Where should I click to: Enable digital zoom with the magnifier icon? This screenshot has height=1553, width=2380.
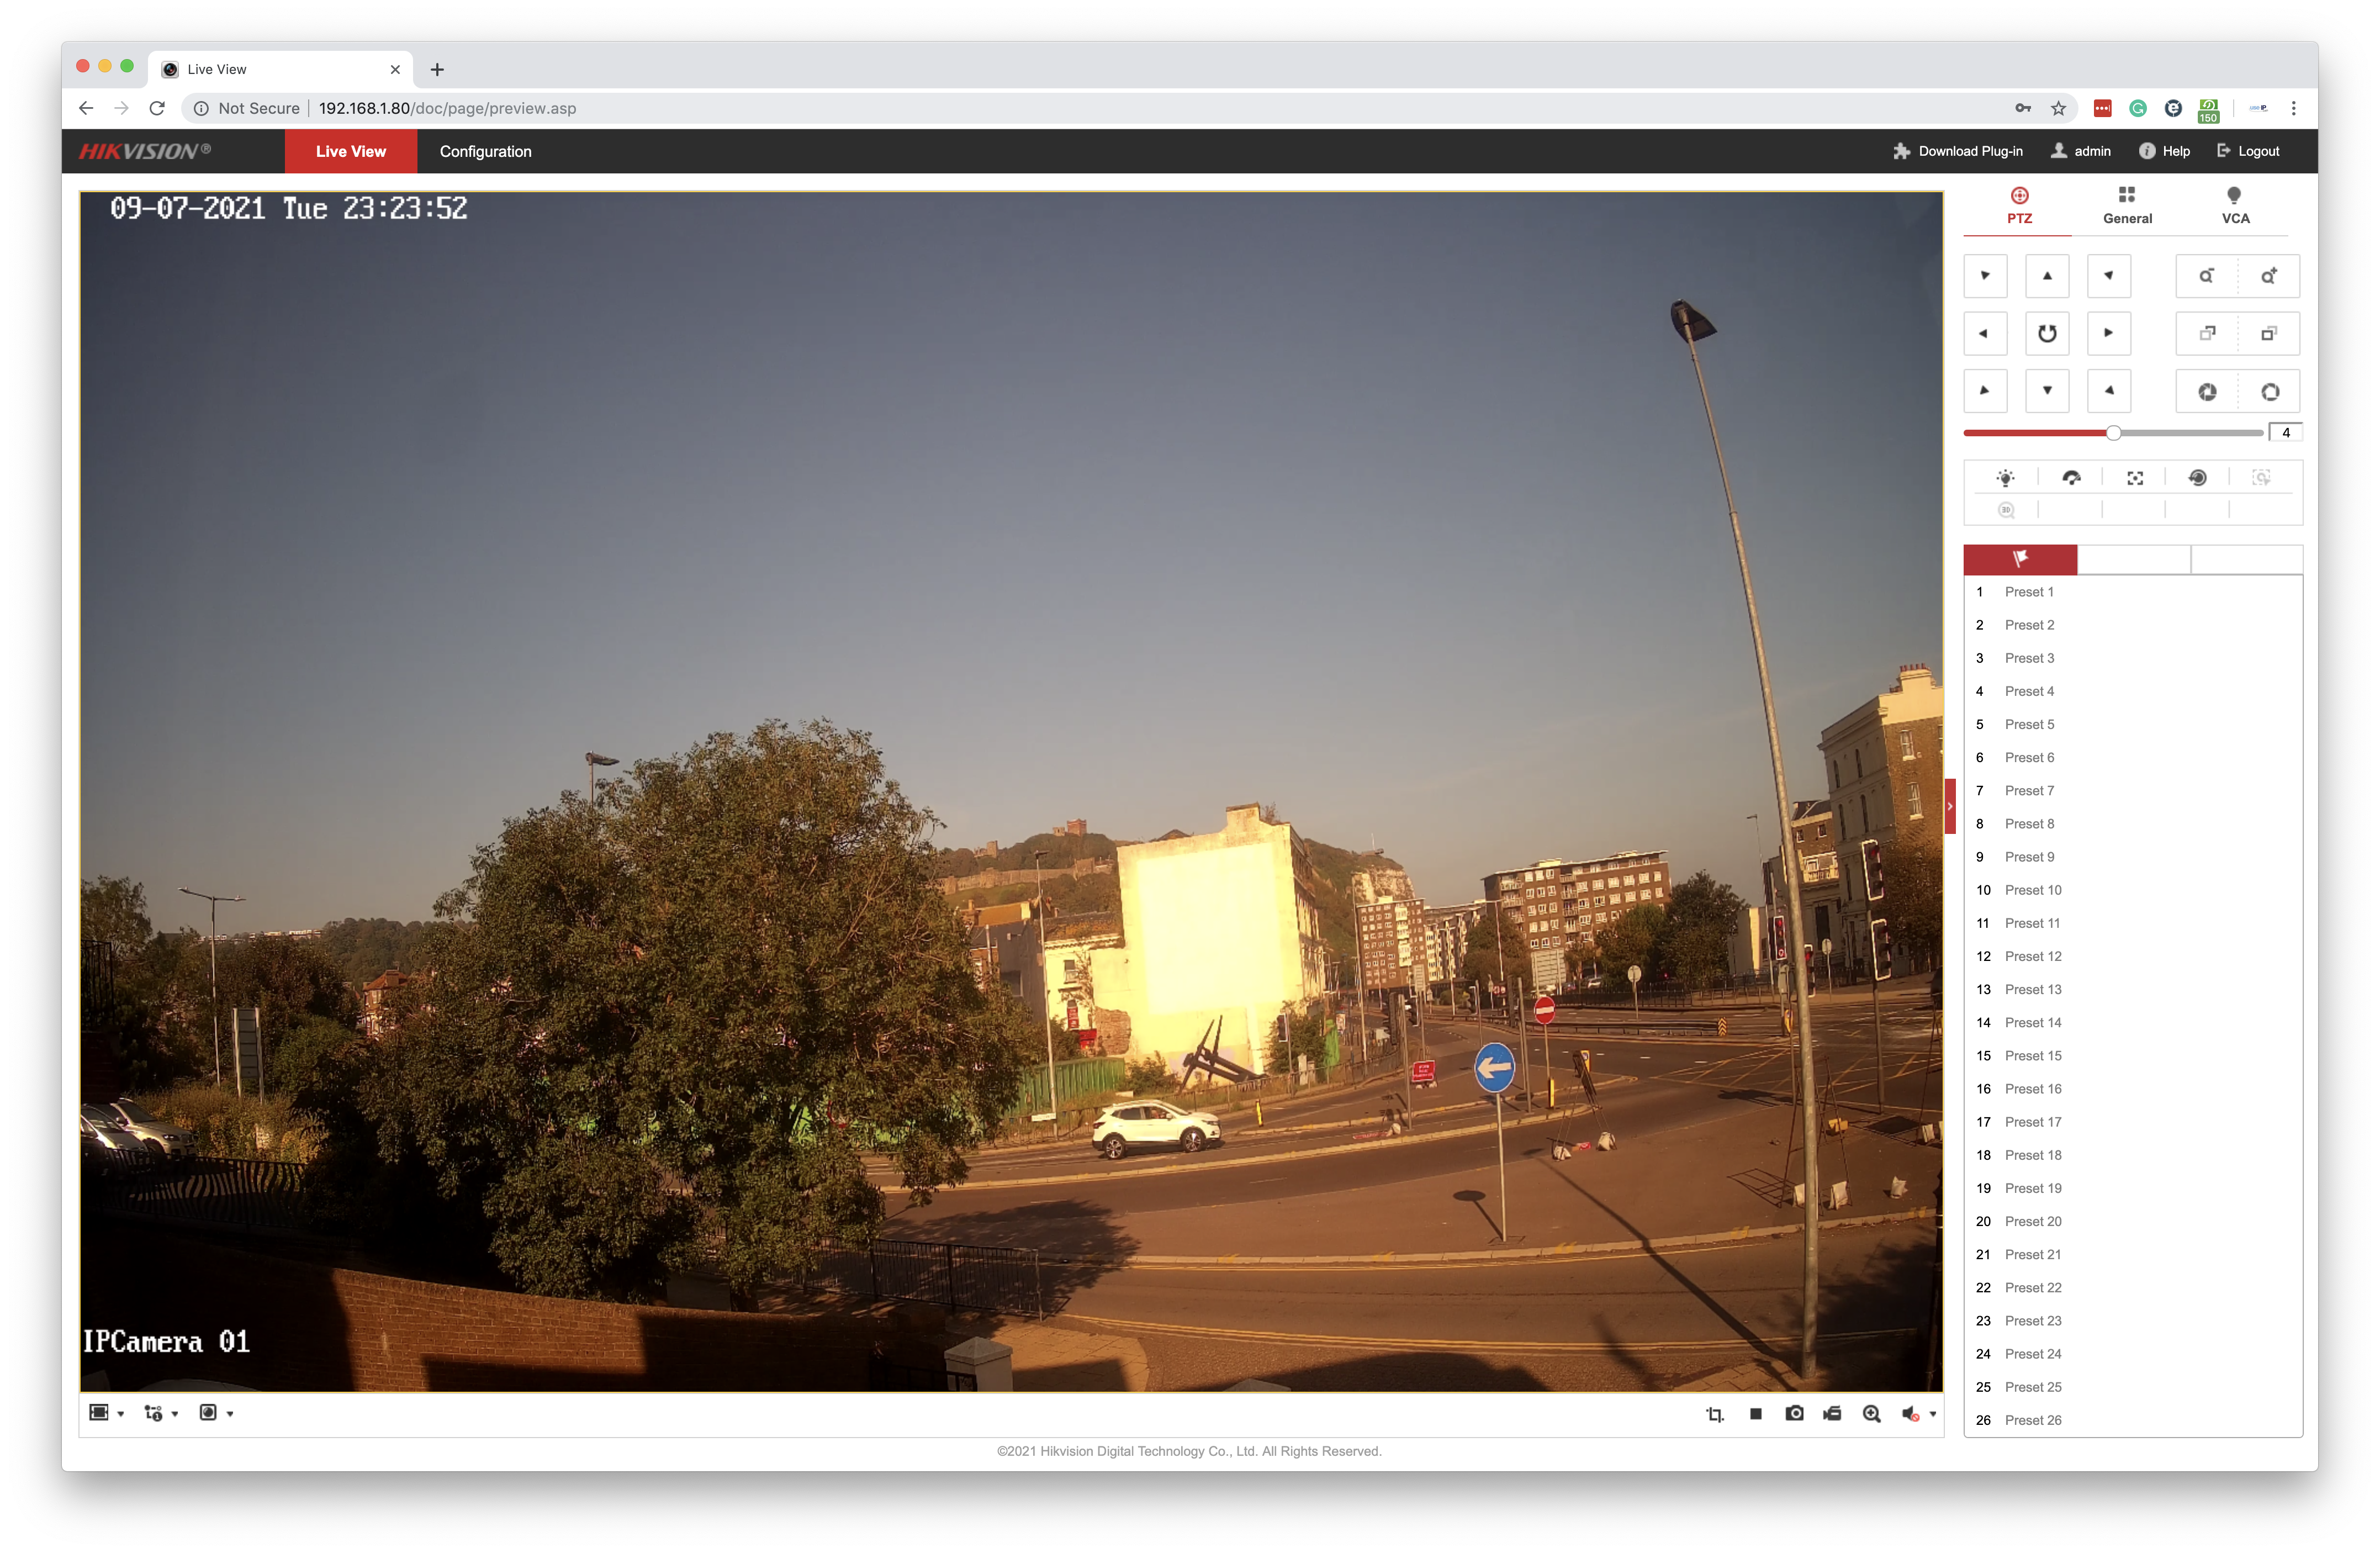click(1871, 1413)
